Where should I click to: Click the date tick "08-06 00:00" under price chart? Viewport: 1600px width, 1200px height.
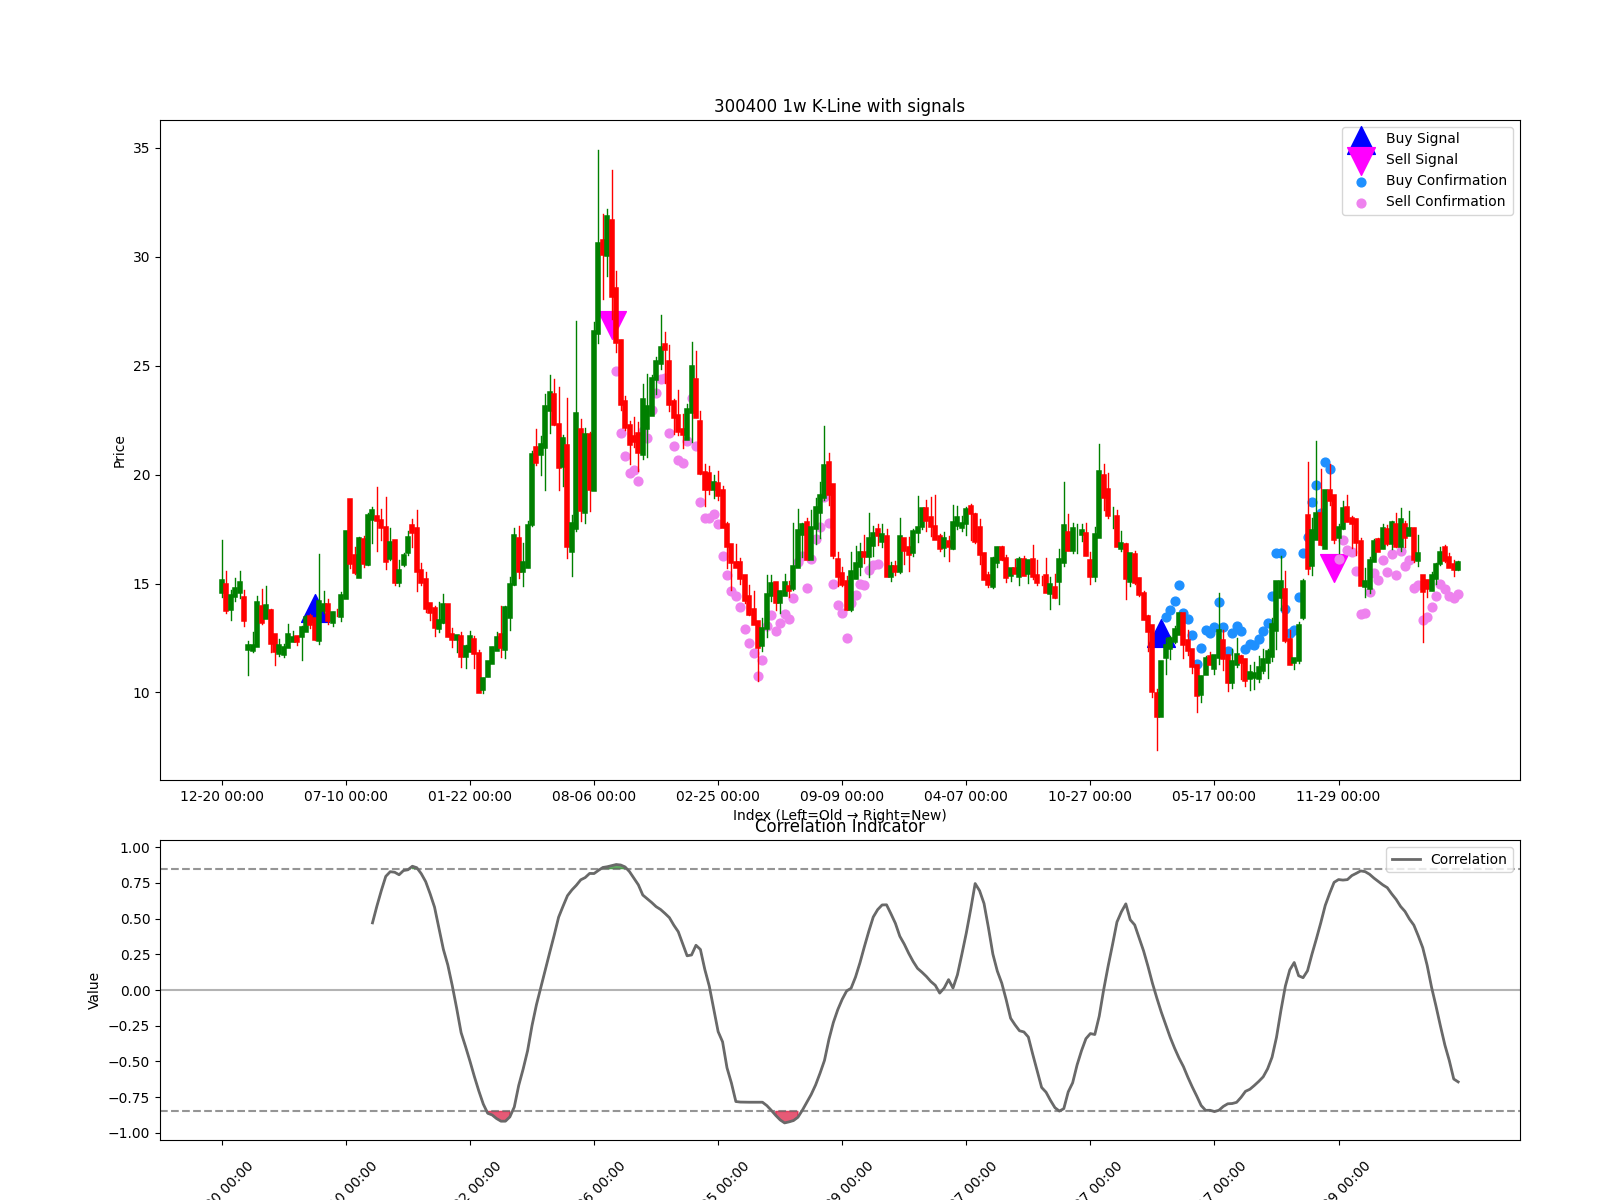(x=594, y=797)
